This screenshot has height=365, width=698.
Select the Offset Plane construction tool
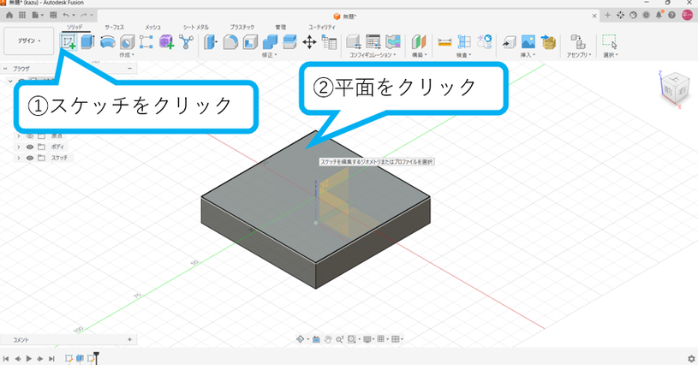(x=418, y=42)
